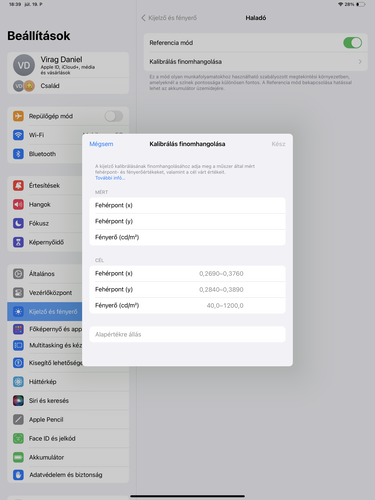Tap Alapértékre állás reset button

187,334
